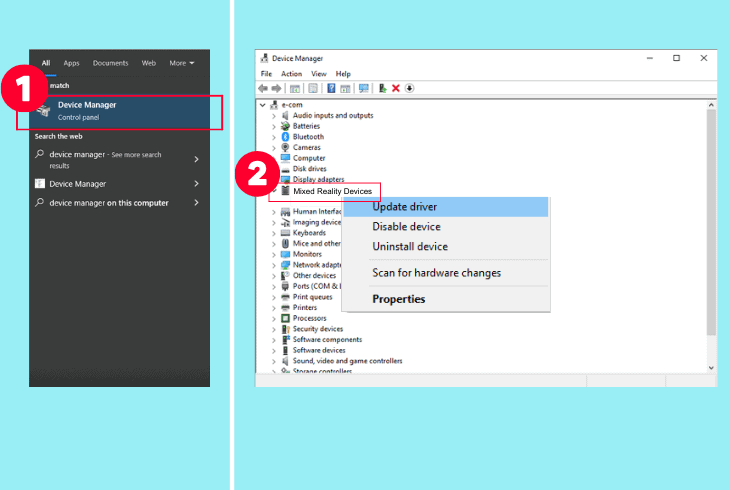Expand the Audio inputs and outputs node
The image size is (730, 490).
(x=274, y=116)
